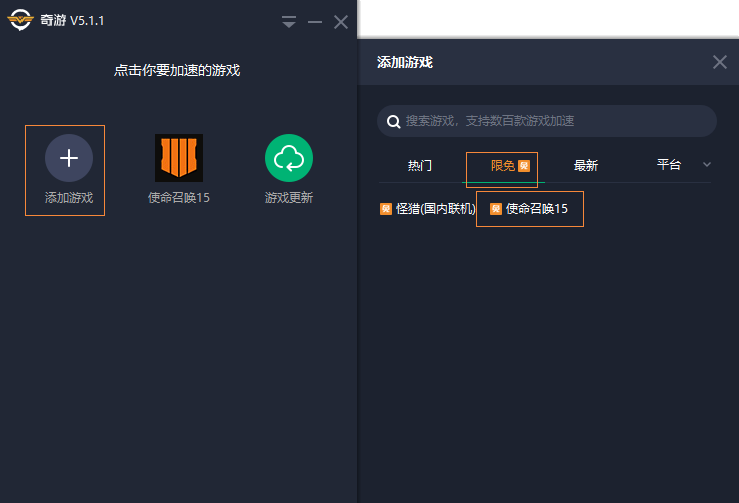Expand the chevron next to 平台
The width and height of the screenshot is (739, 503).
(706, 165)
